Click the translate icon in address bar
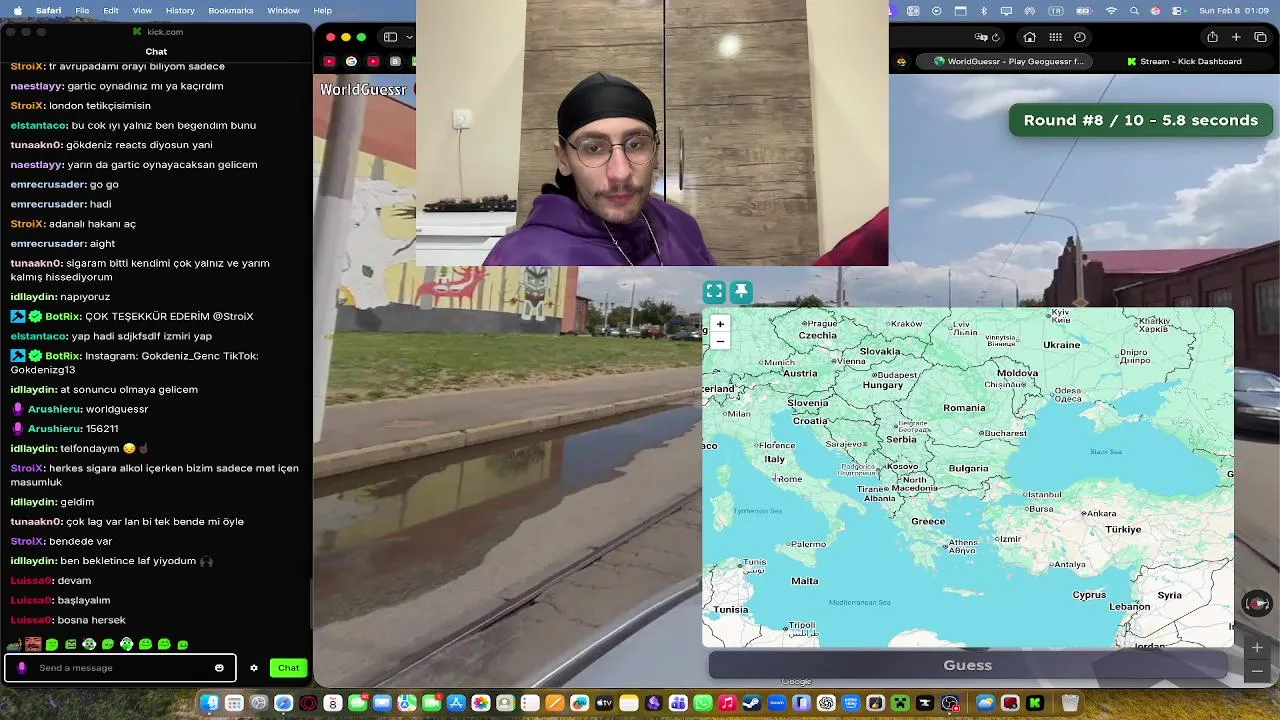 (x=981, y=37)
